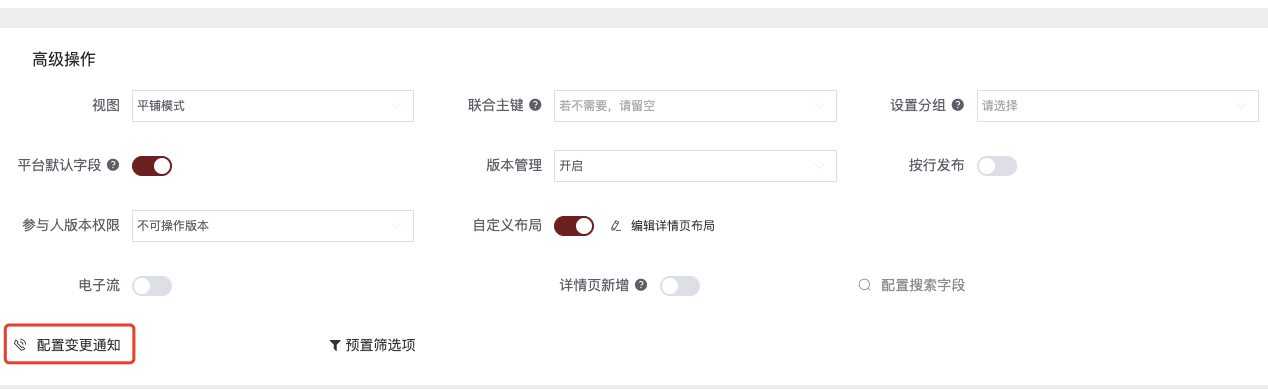Screen dimensions: 1268x389
Task: Open the 版本管理 dropdown showing 开启
Action: coord(695,166)
